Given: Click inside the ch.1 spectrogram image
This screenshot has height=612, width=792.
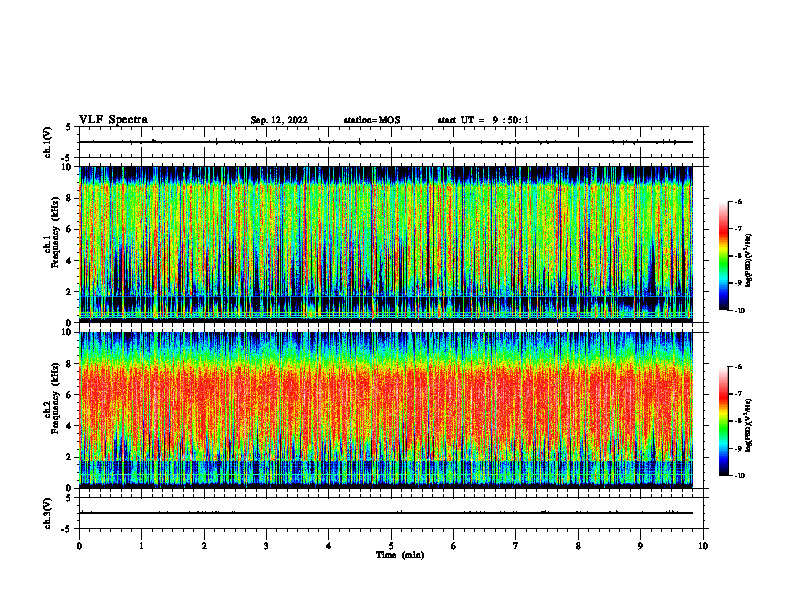Looking at the screenshot, I should 386,244.
